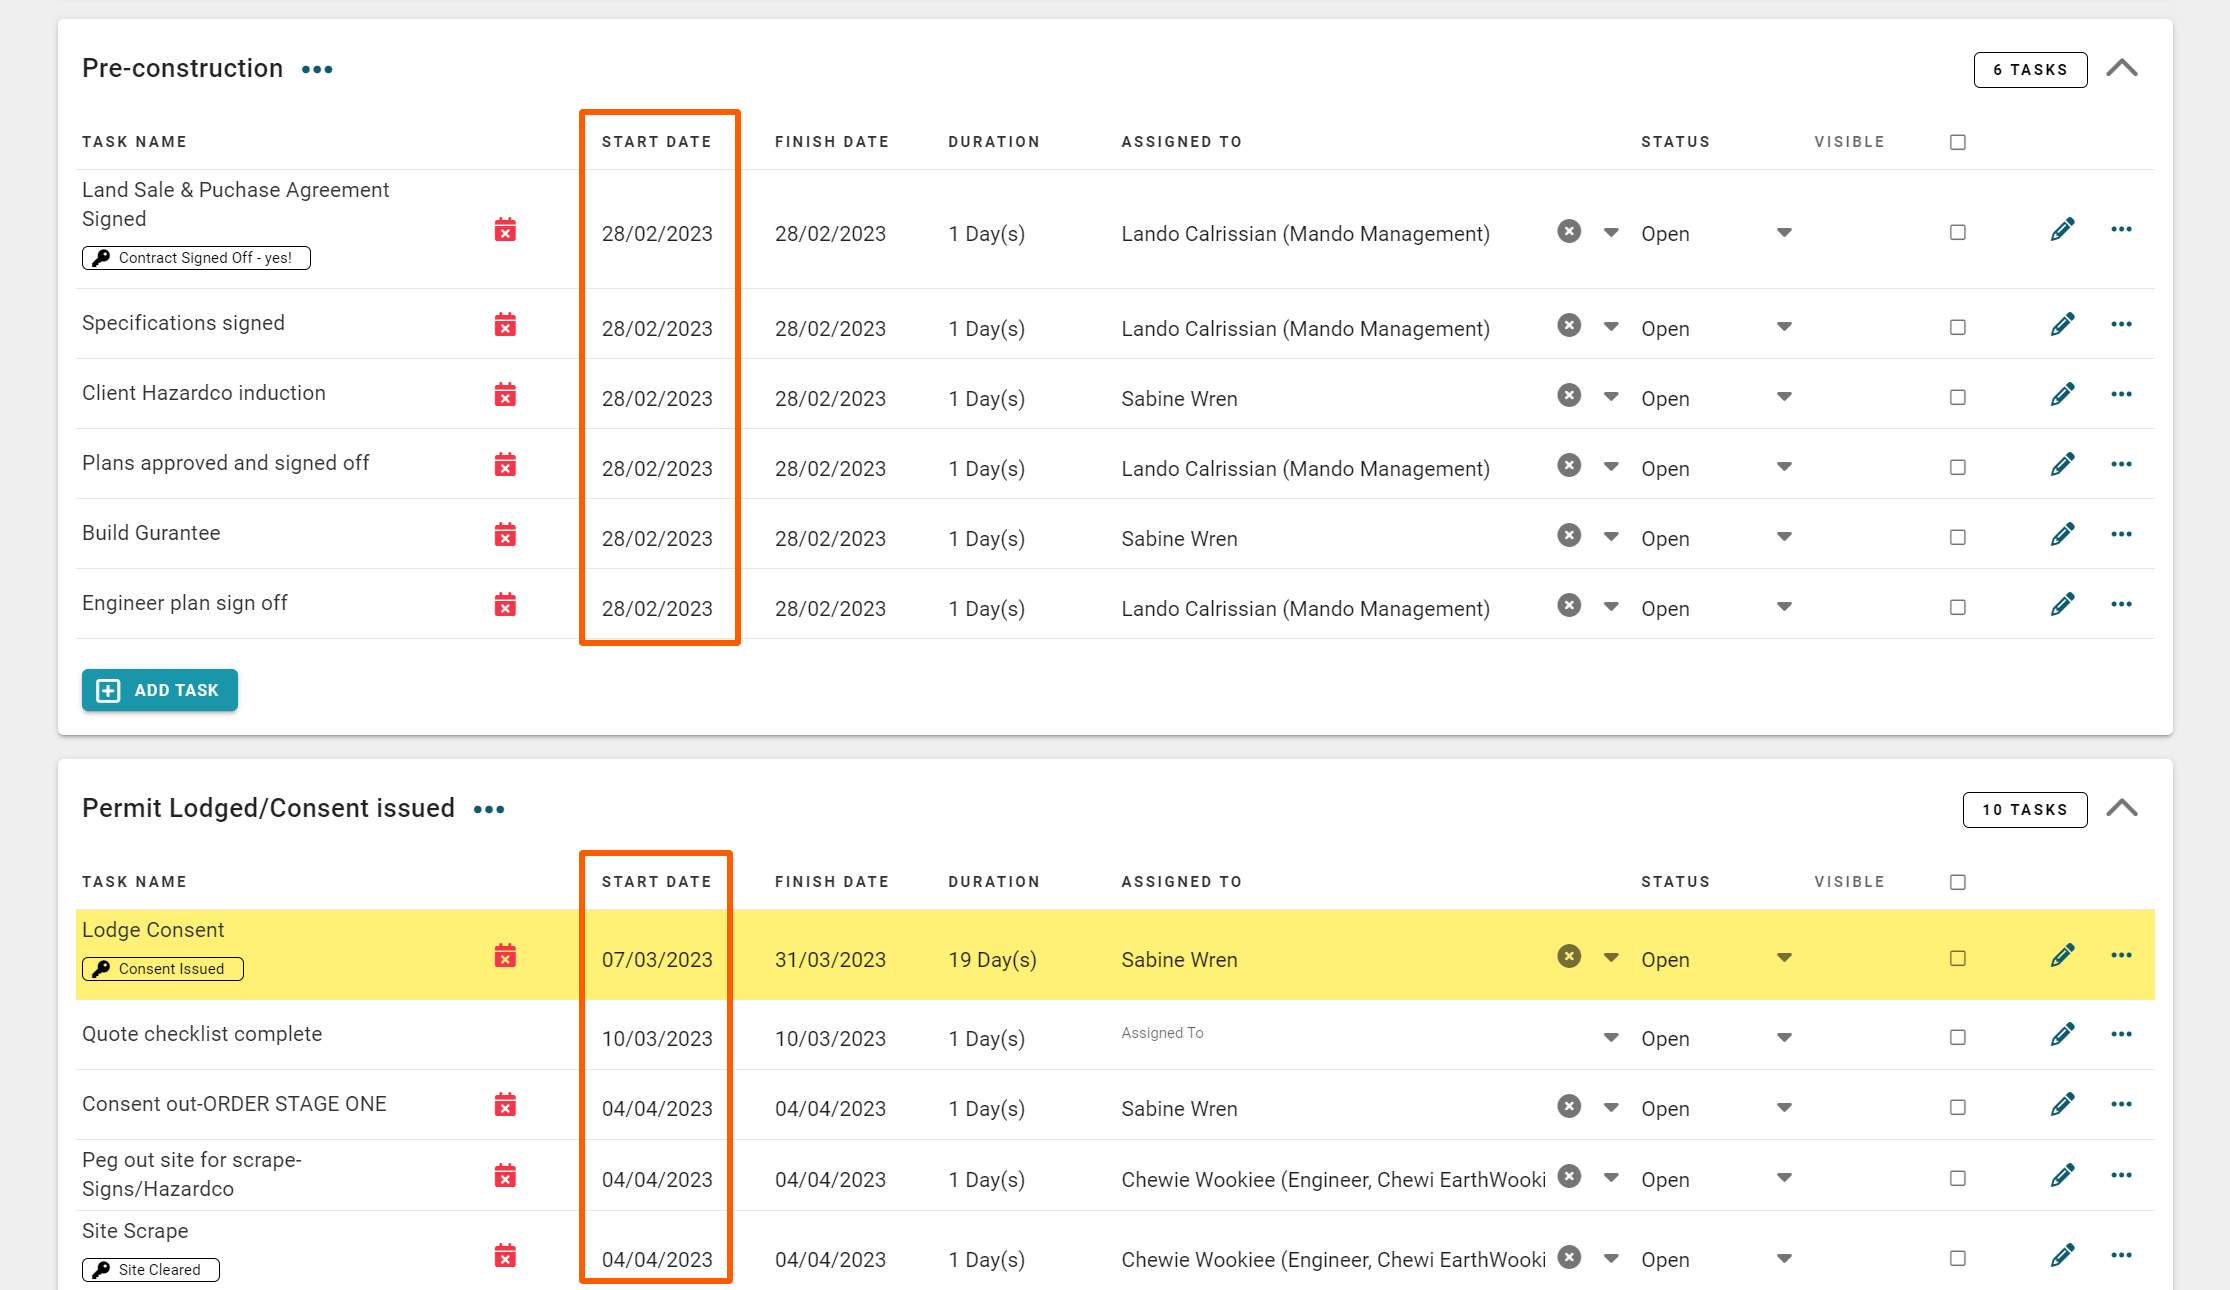Open three-dot menu beside Pre-construction heading

317,70
